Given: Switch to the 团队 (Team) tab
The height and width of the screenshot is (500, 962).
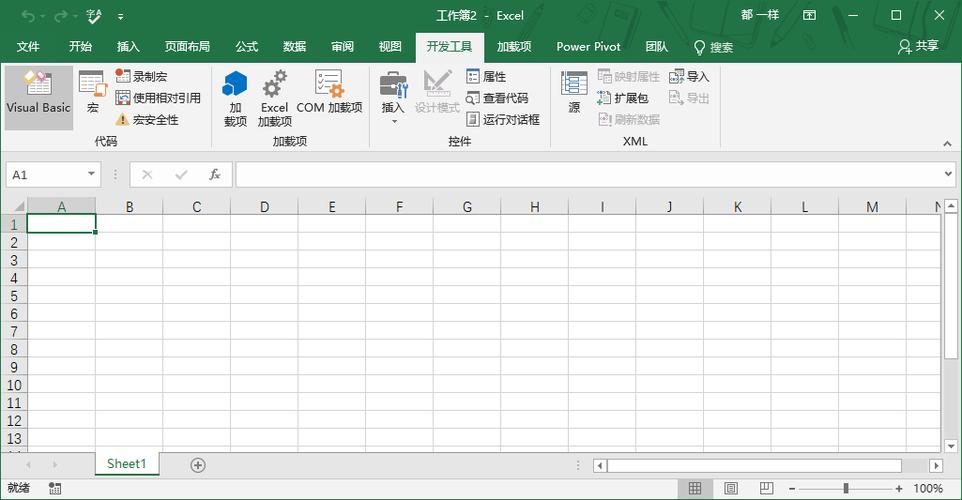Looking at the screenshot, I should click(x=656, y=47).
